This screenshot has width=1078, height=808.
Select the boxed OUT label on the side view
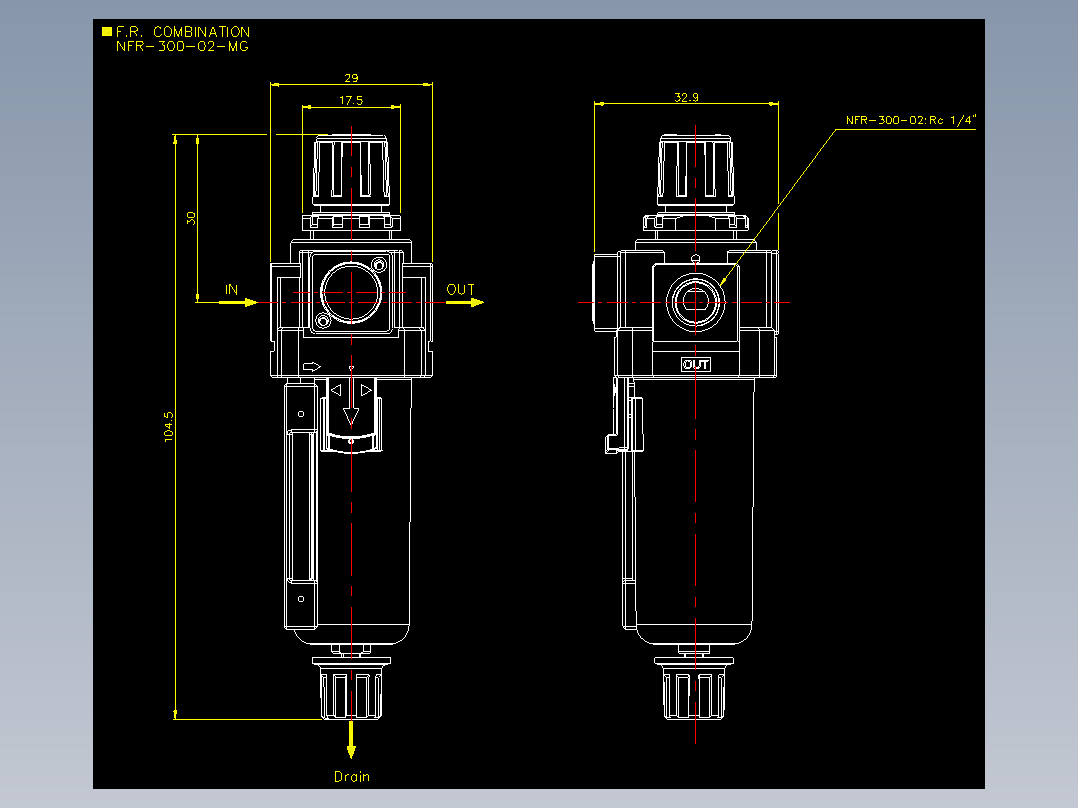(696, 364)
